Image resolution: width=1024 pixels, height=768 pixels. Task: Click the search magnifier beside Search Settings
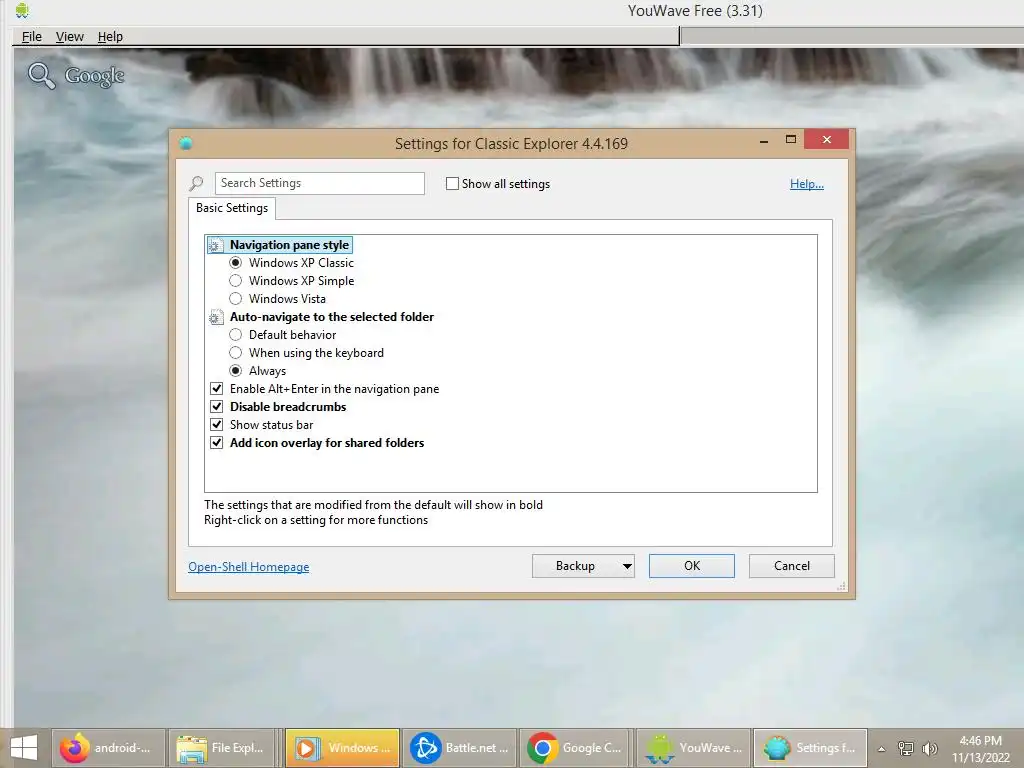point(197,184)
